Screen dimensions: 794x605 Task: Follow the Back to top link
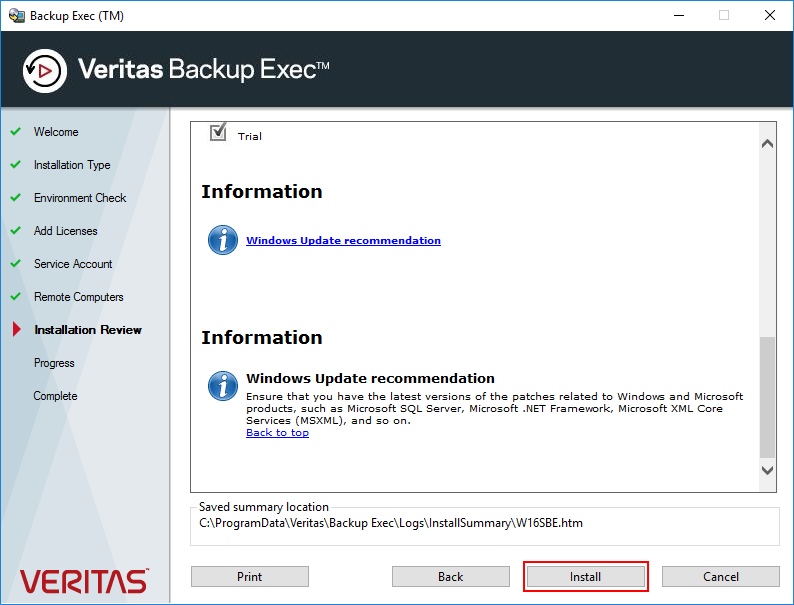[277, 433]
